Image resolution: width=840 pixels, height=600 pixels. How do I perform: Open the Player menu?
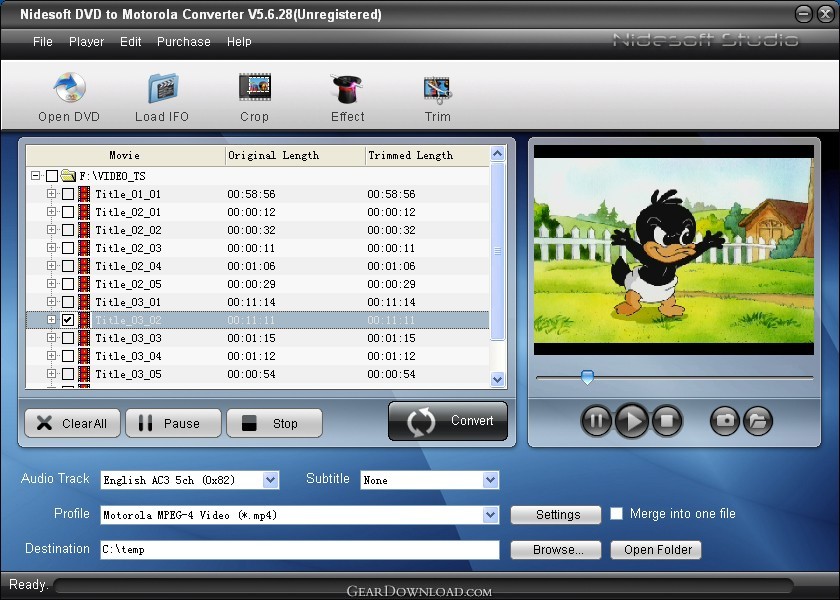point(86,42)
